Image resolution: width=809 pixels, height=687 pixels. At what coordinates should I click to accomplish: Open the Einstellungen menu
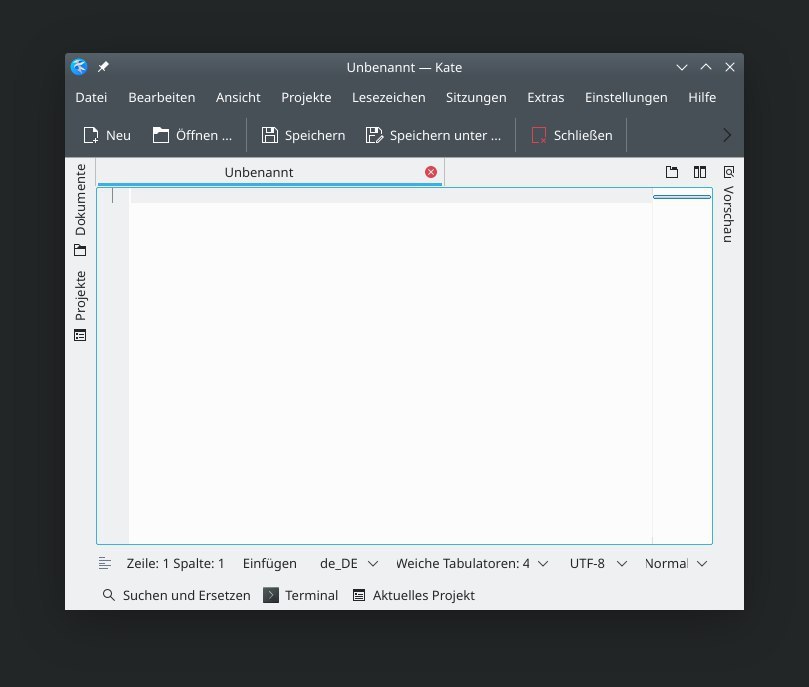(x=626, y=97)
